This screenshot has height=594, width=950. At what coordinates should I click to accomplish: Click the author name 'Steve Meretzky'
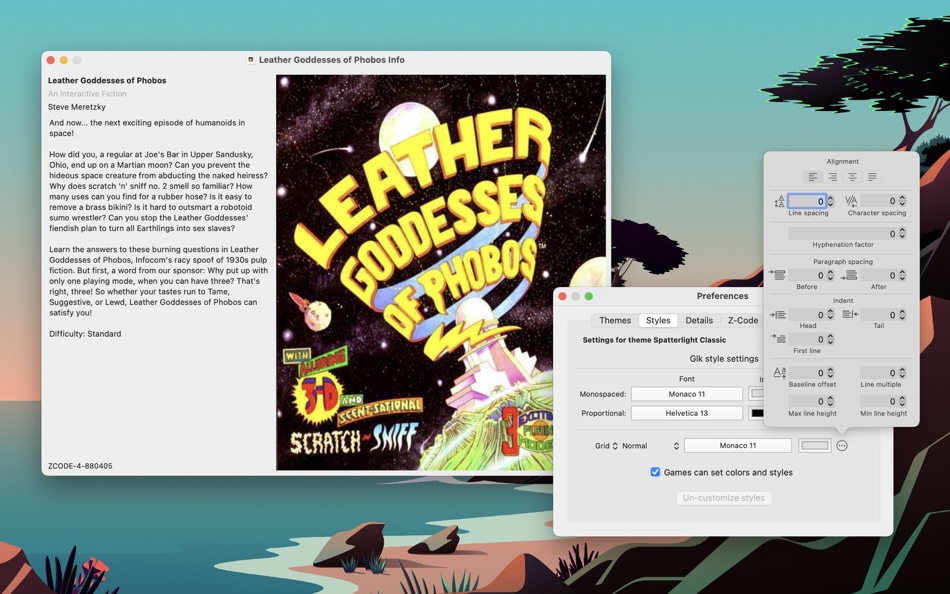pos(77,107)
